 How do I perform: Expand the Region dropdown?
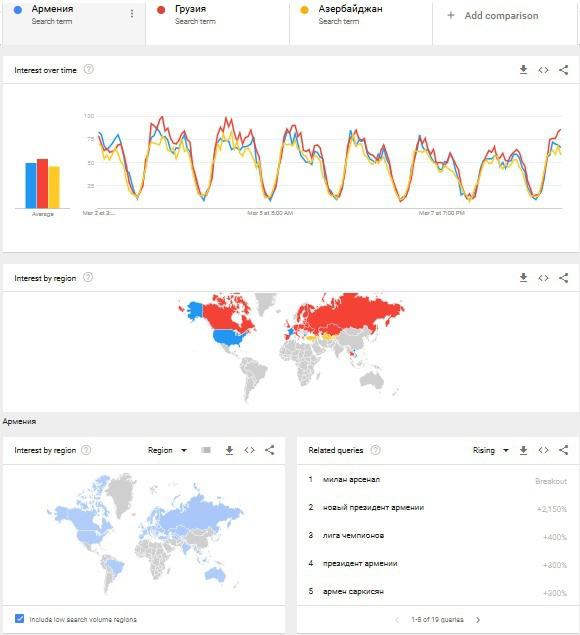tap(167, 450)
